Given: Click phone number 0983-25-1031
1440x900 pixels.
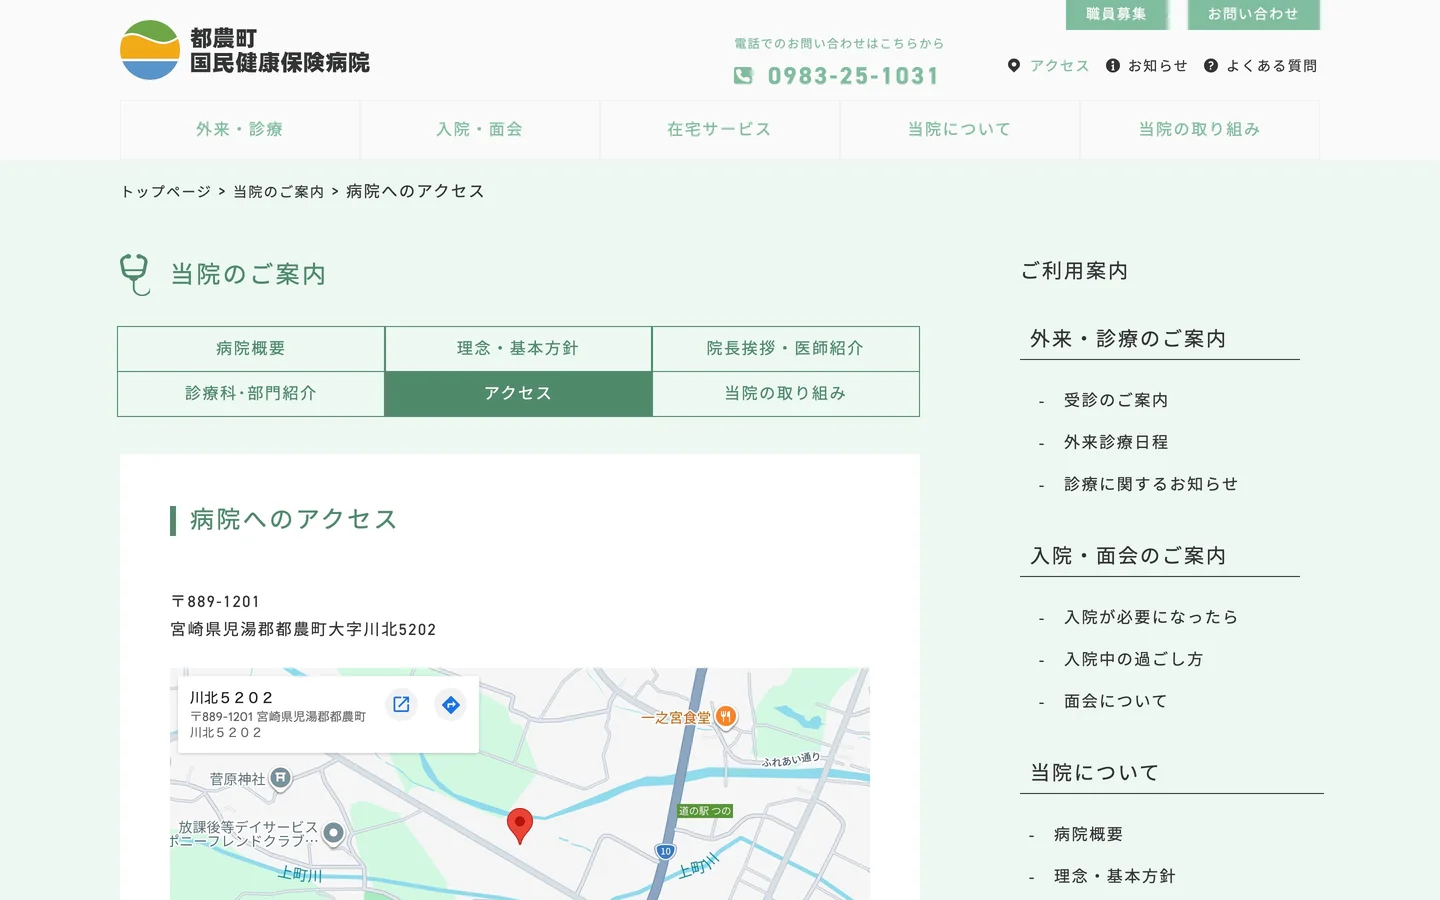Looking at the screenshot, I should coord(854,76).
